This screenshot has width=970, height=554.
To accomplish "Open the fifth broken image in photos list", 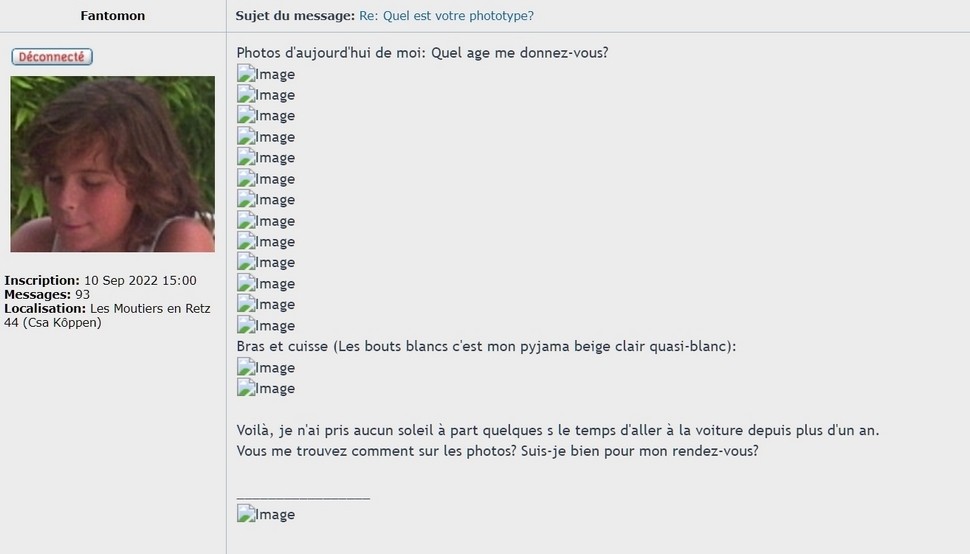I will (266, 158).
